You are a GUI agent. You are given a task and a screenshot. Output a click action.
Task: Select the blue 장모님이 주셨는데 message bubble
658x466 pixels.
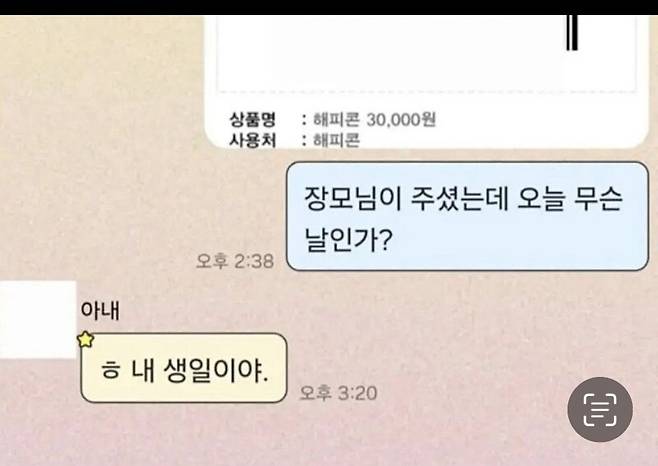pos(467,216)
